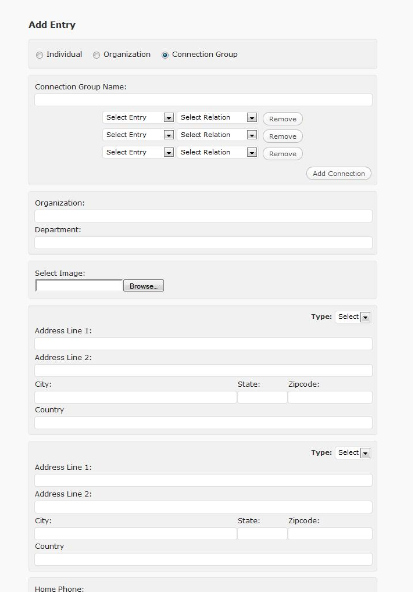Select the Connection Group radio option
Image resolution: width=413 pixels, height=592 pixels.
tap(165, 55)
